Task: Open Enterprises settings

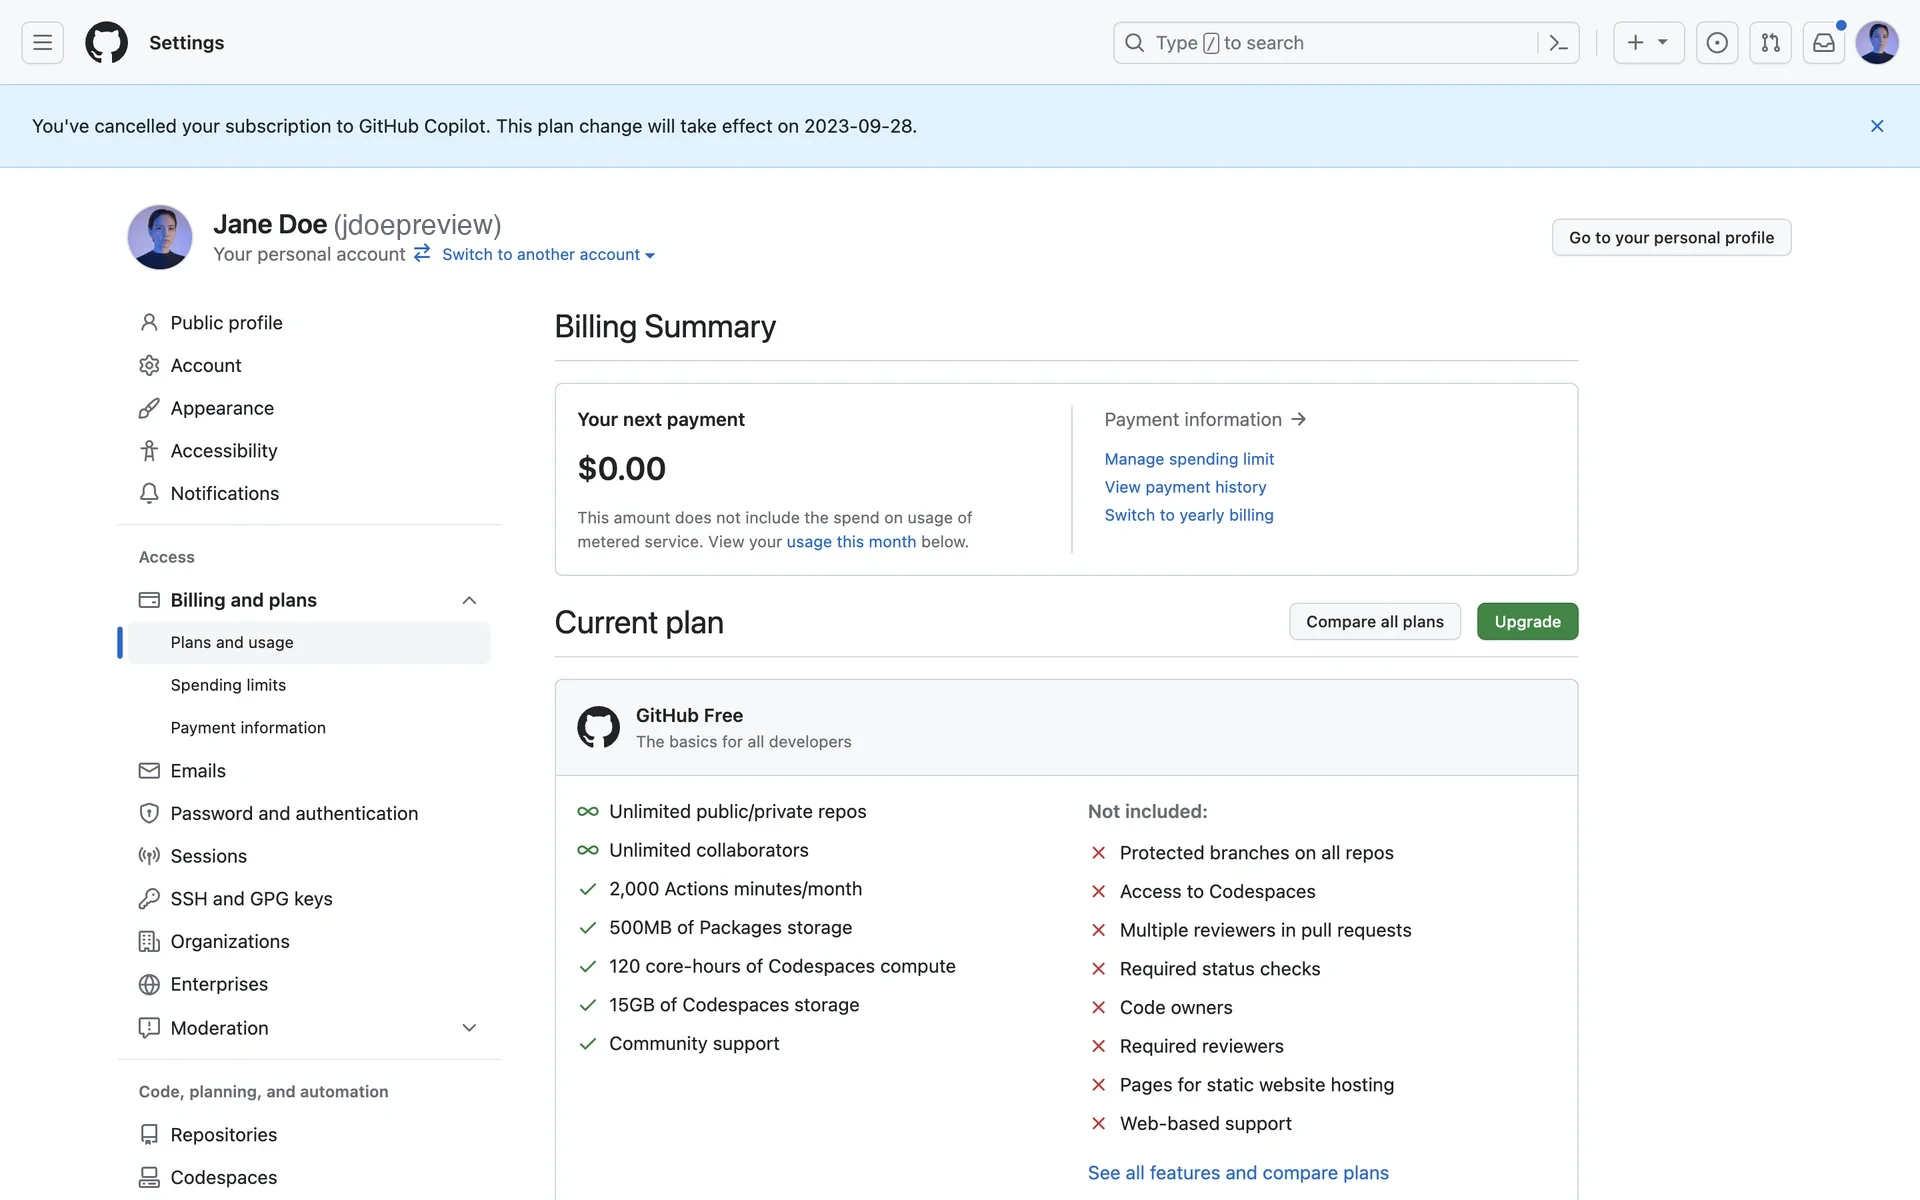Action: [309, 985]
